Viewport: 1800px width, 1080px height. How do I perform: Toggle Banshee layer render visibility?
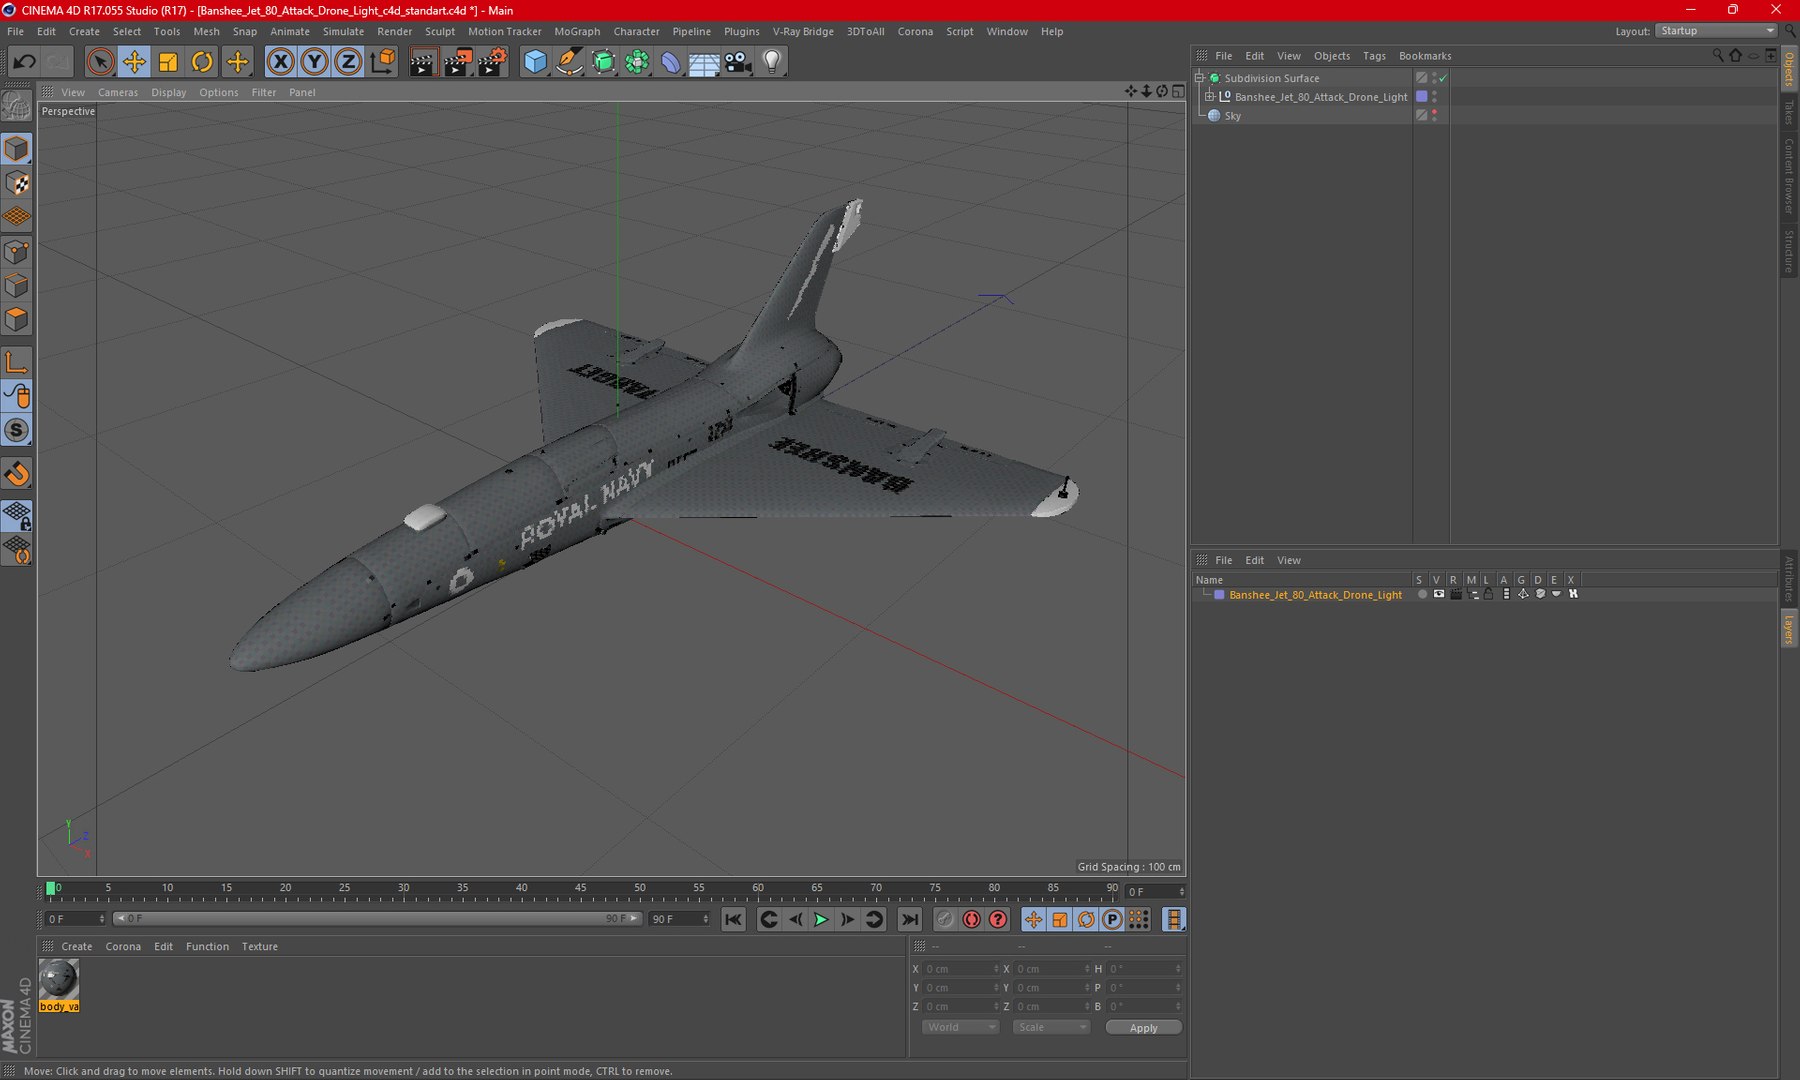point(1456,595)
